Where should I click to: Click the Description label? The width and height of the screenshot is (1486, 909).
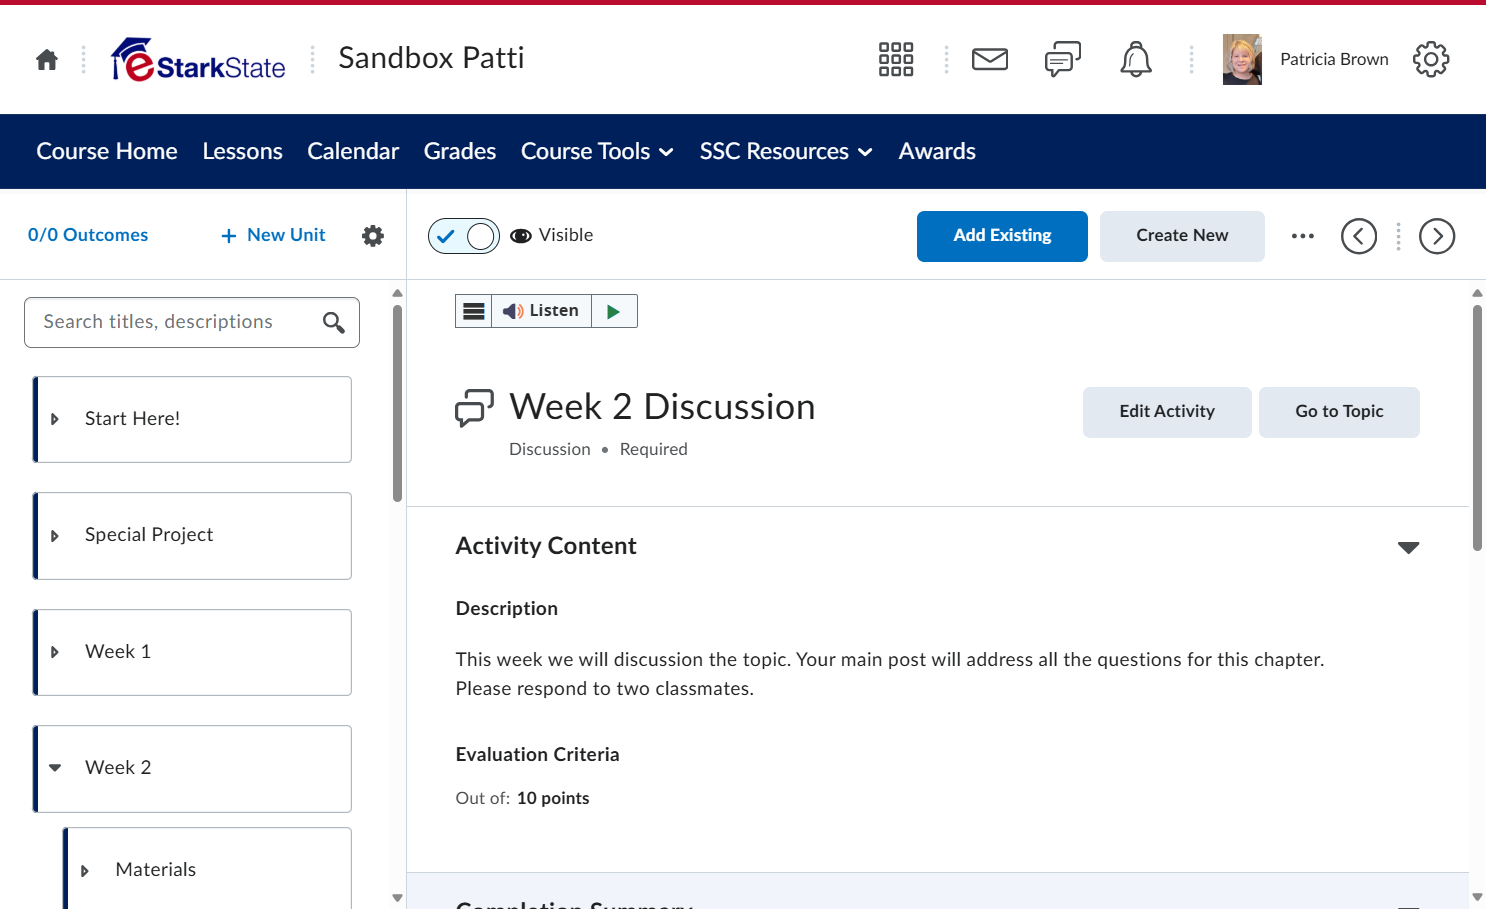[506, 609]
